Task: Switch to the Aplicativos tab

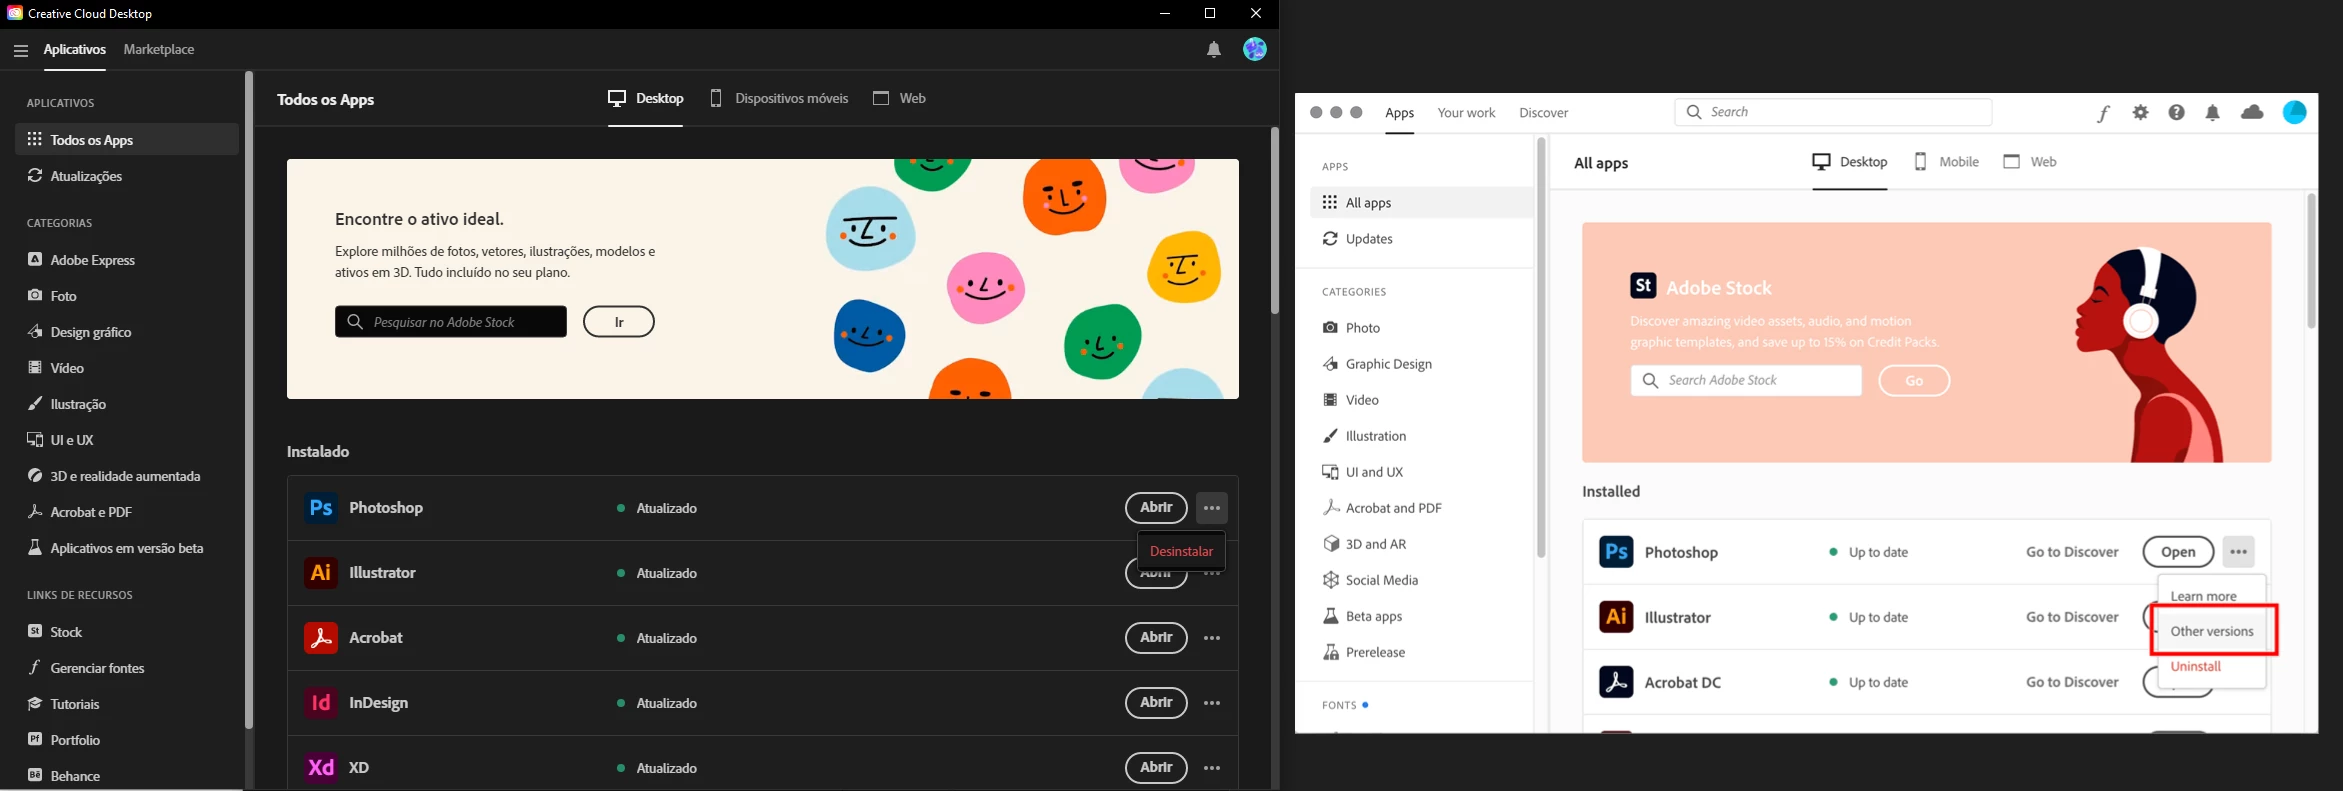Action: point(75,50)
